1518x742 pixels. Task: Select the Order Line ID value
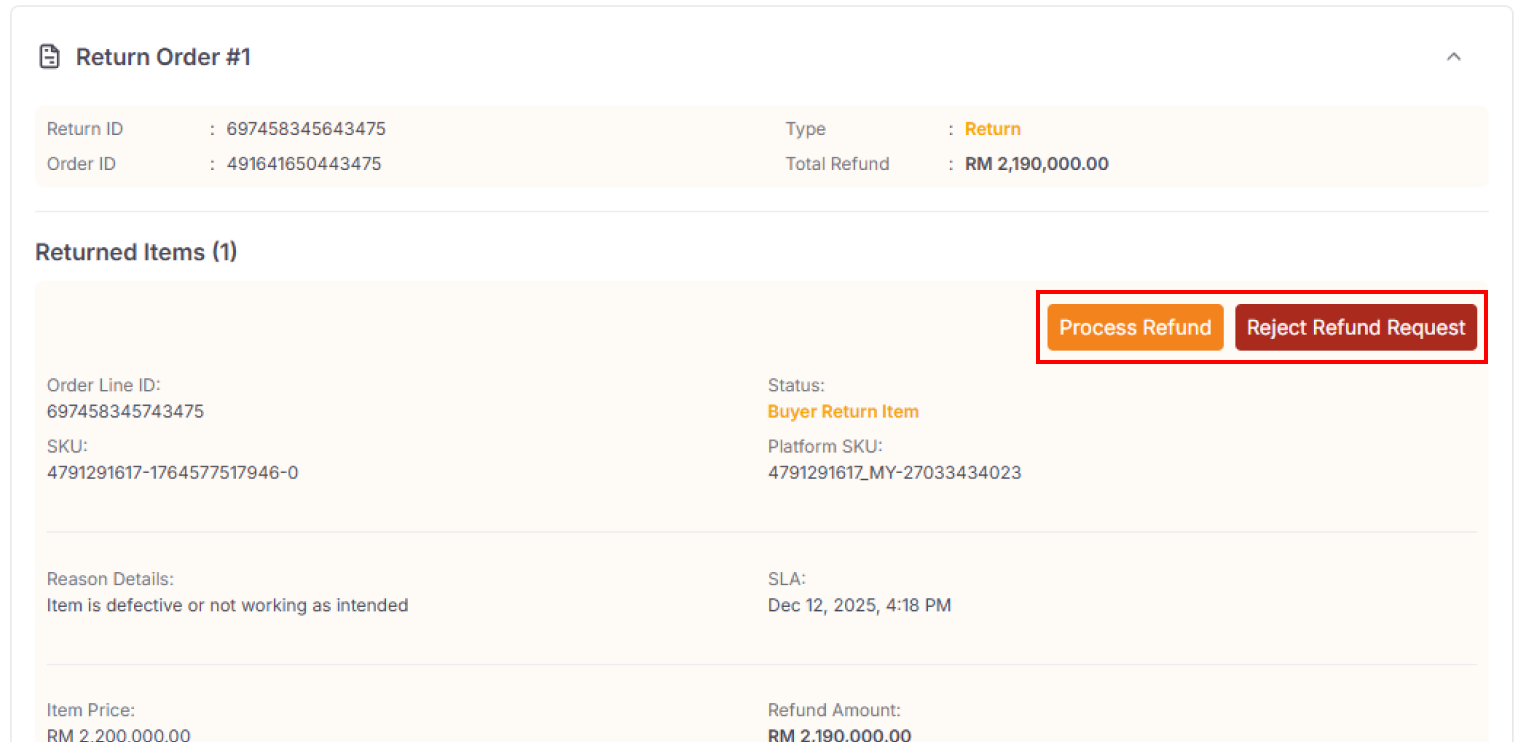(126, 410)
